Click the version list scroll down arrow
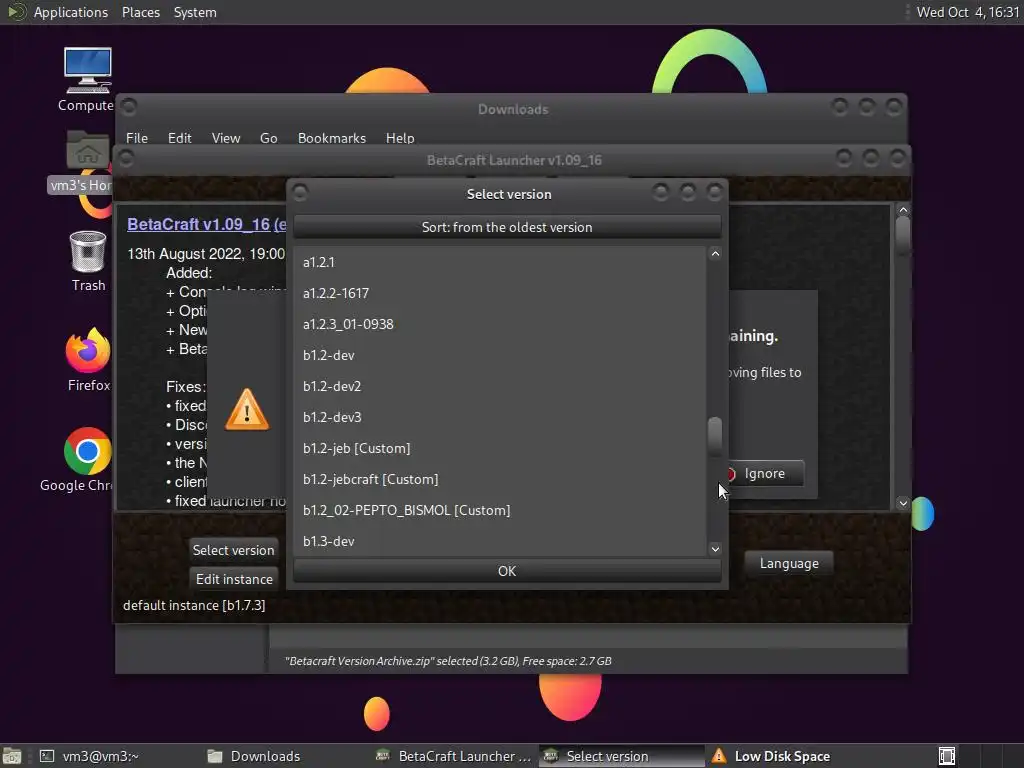Screen dimensions: 1024x768 (715, 549)
